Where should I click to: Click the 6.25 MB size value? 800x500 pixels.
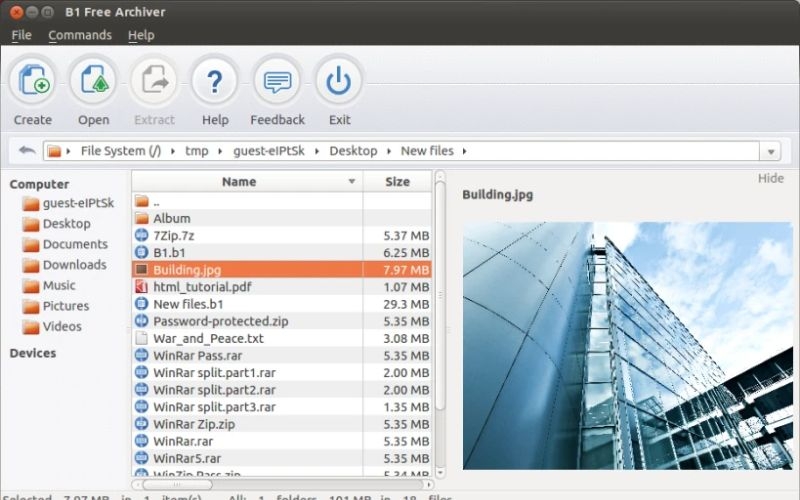[x=406, y=253]
